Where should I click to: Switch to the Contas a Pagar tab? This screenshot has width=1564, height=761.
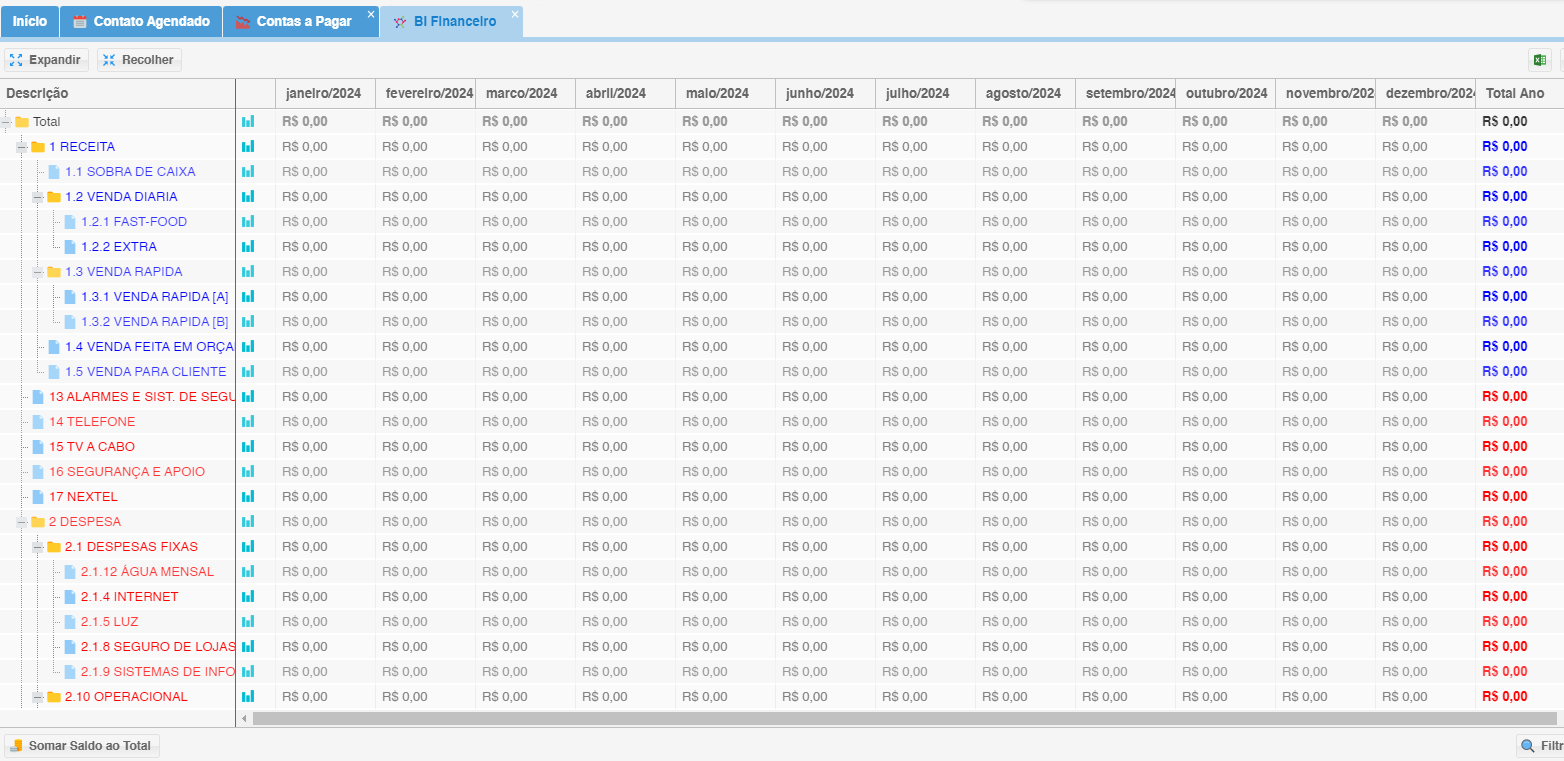[300, 21]
